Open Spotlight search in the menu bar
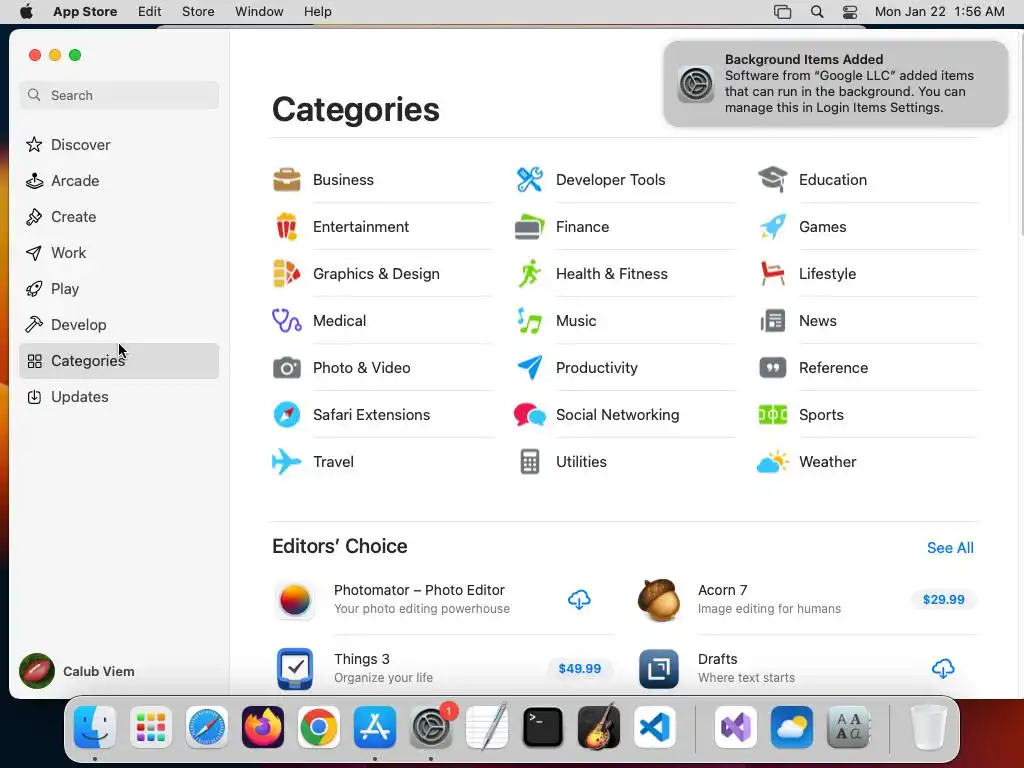This screenshot has width=1024, height=768. click(x=816, y=12)
